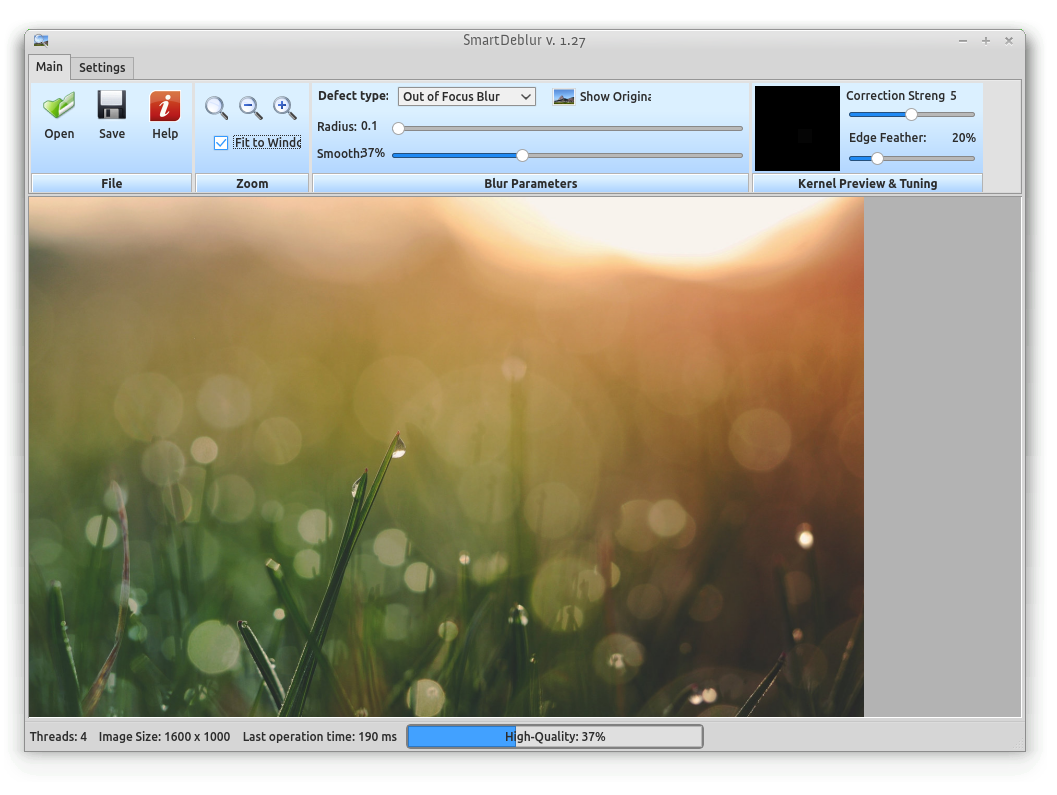This screenshot has width=1057, height=795.
Task: Click the Smooth slider handle
Action: pyautogui.click(x=522, y=155)
